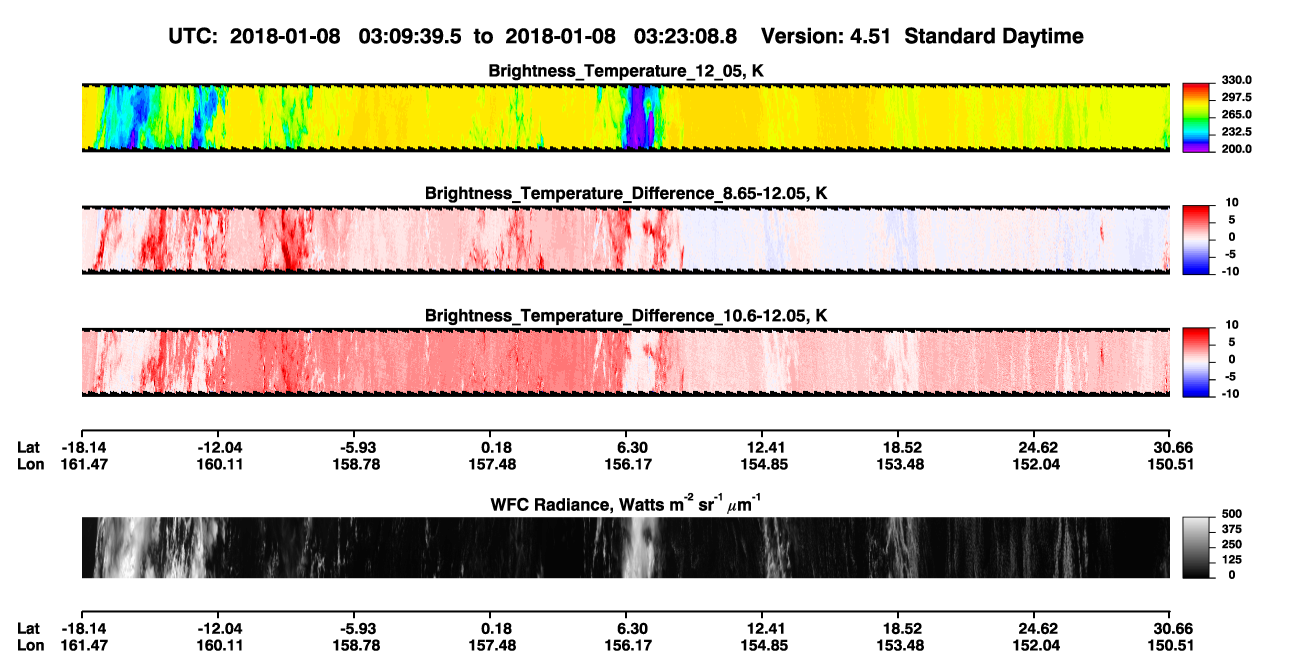The image size is (1300, 667).
Task: Click the '10' label on the 8.65-12.05 colorbar
Action: [x=1232, y=203]
